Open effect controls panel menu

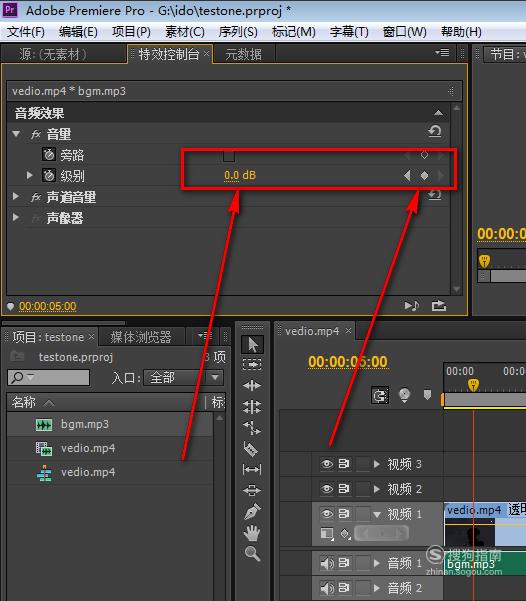coord(442,53)
